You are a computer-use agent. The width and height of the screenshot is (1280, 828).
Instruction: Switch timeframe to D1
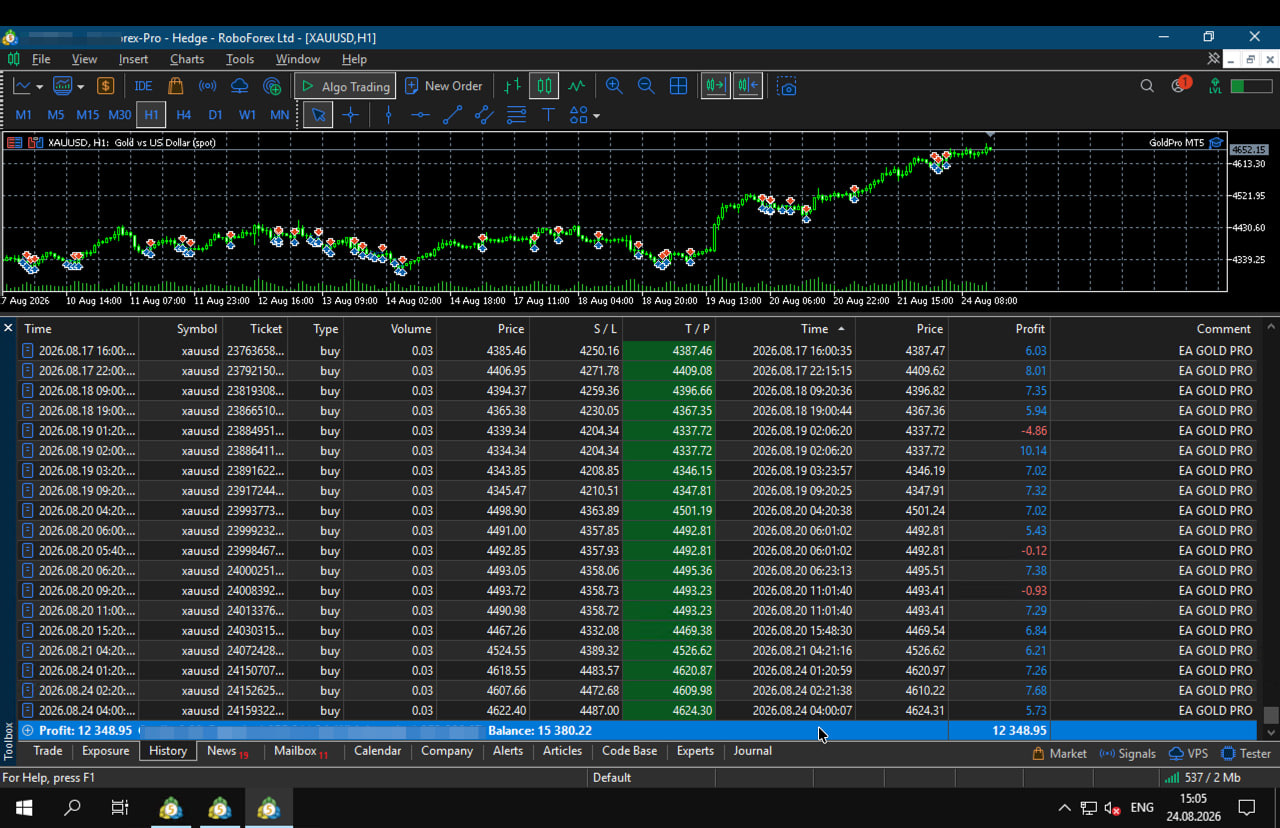coord(215,115)
